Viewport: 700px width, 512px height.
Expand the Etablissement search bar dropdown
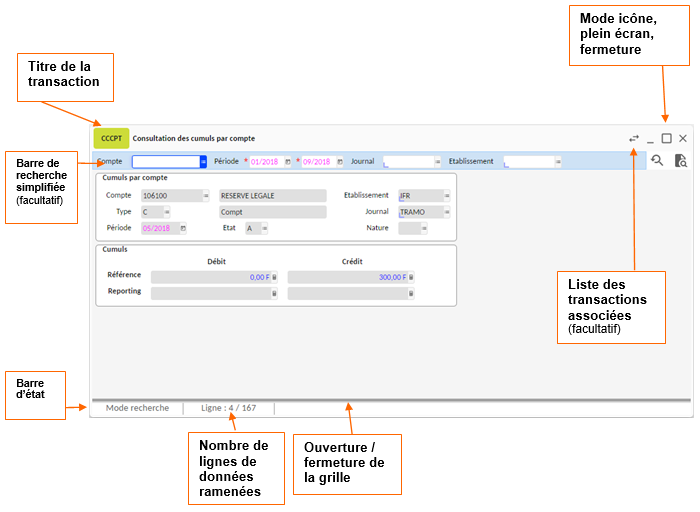(x=558, y=161)
